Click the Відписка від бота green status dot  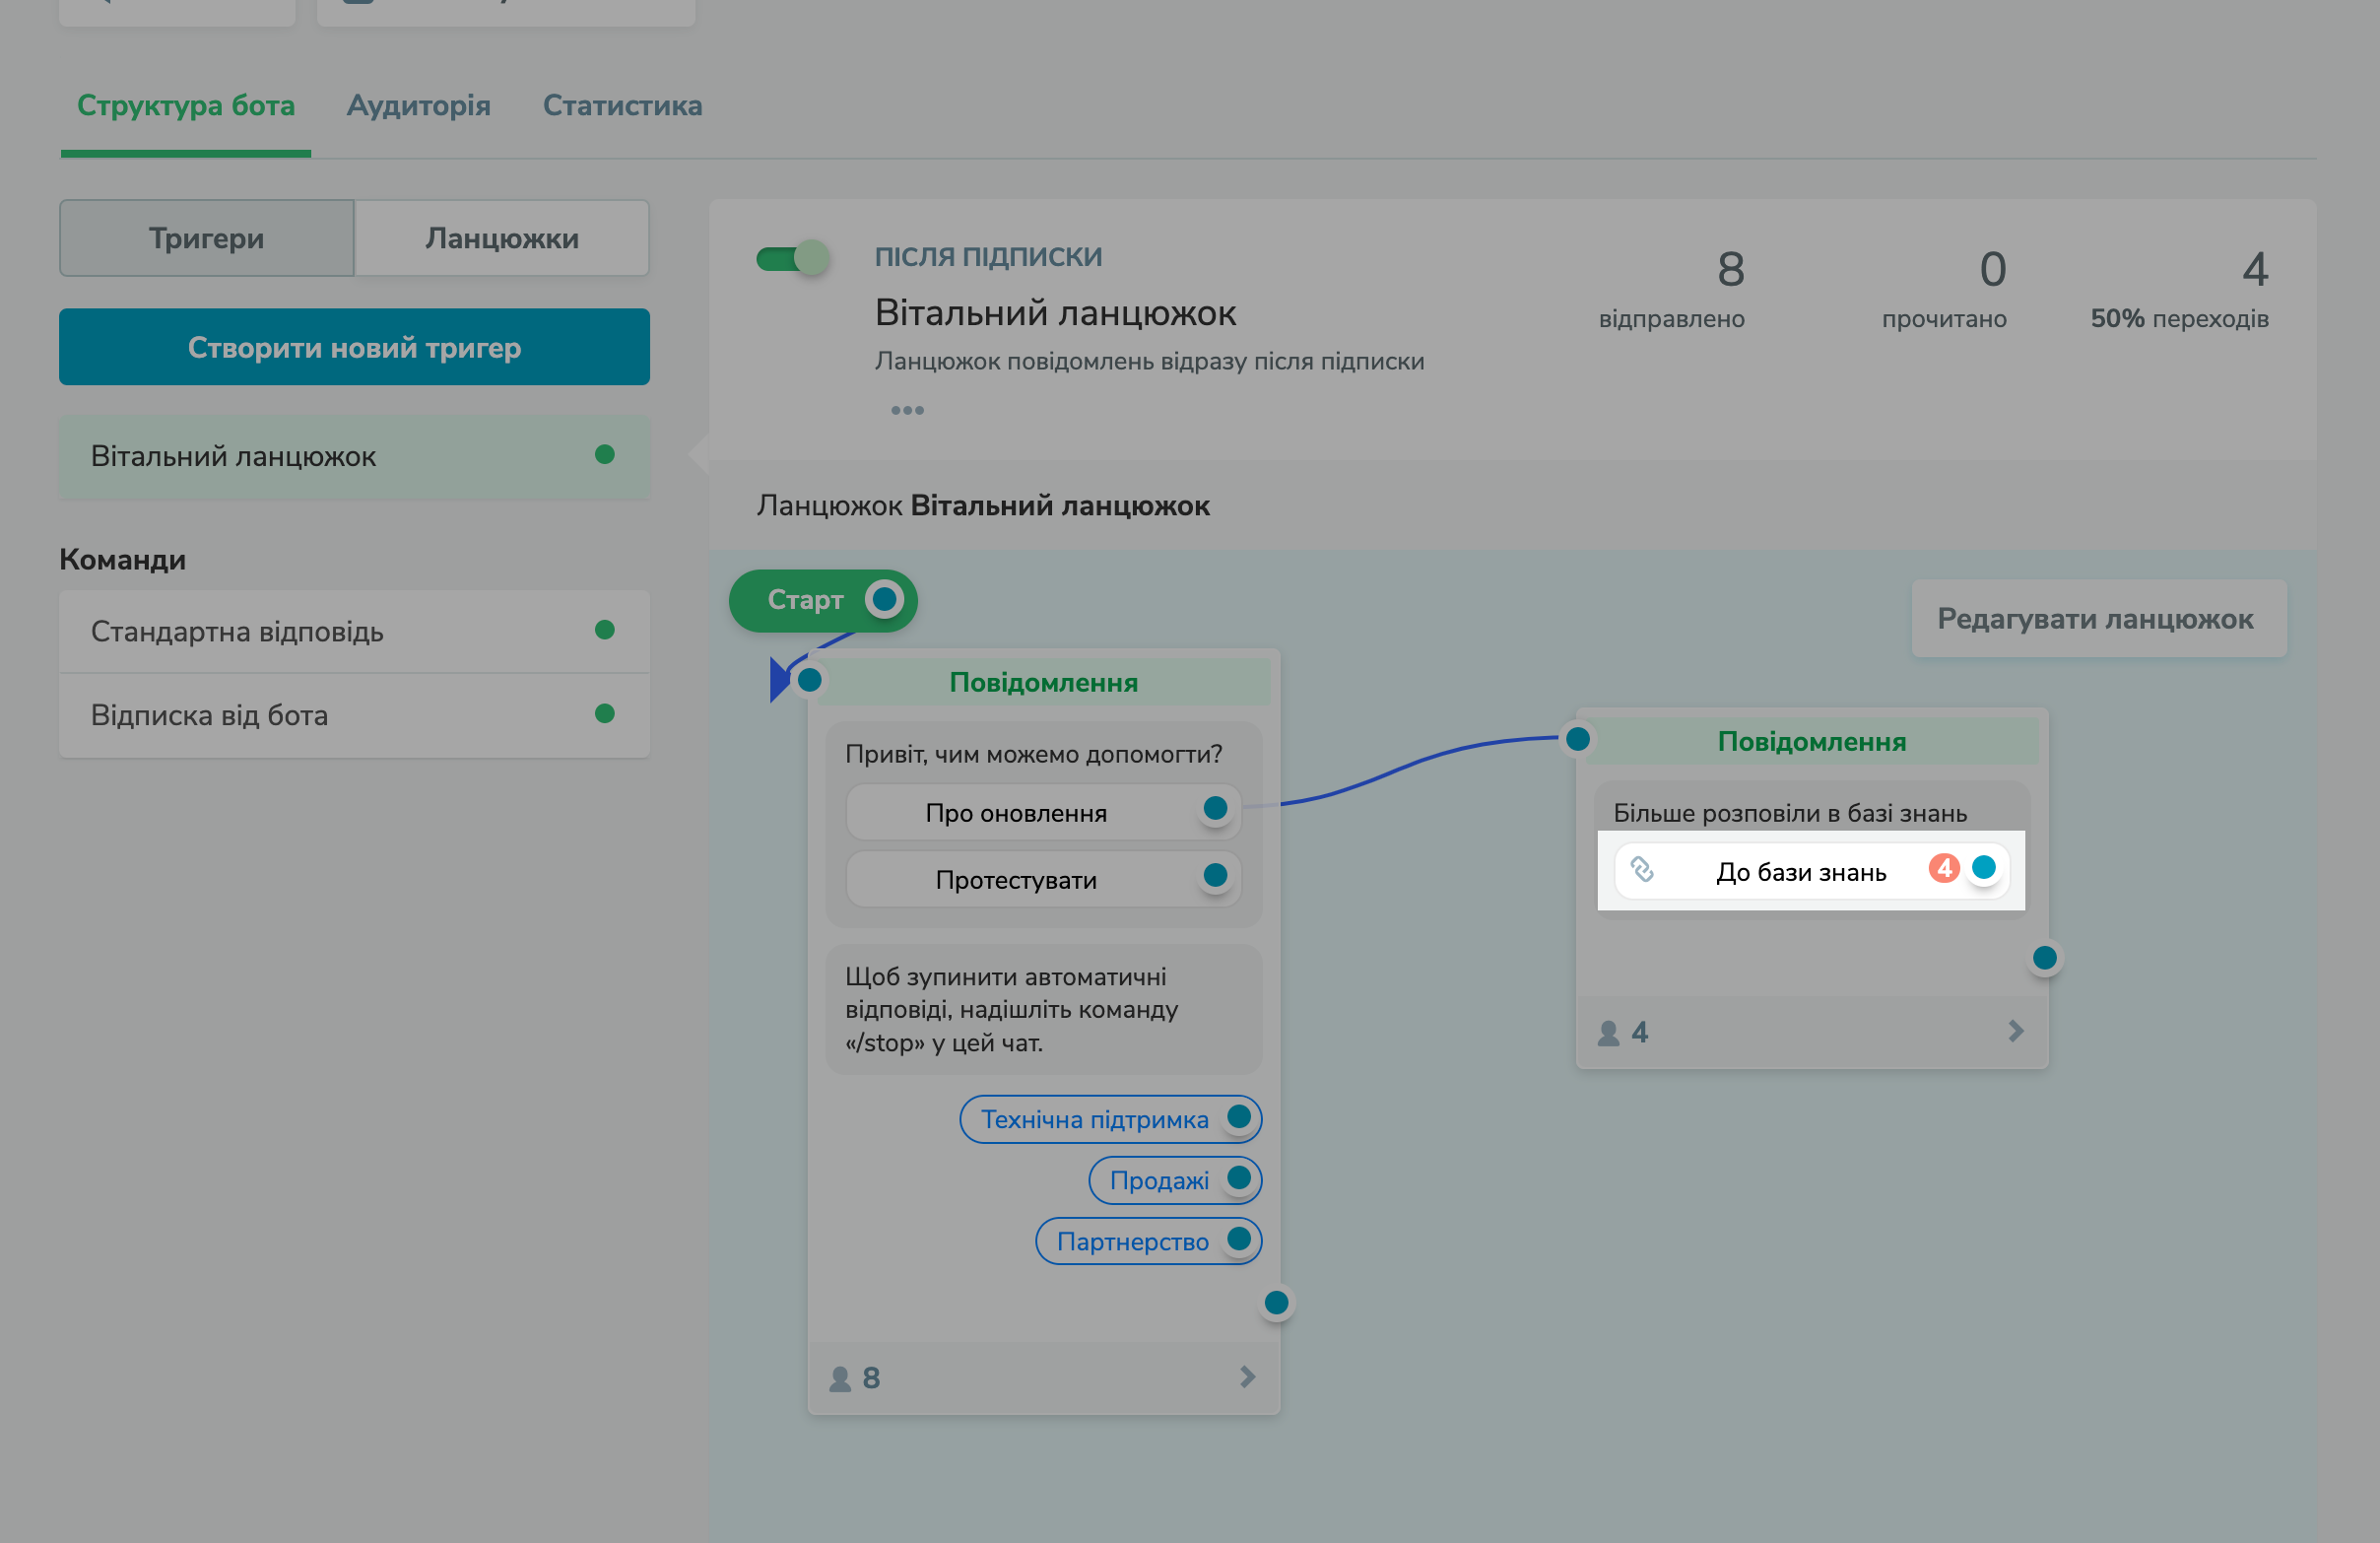(604, 713)
